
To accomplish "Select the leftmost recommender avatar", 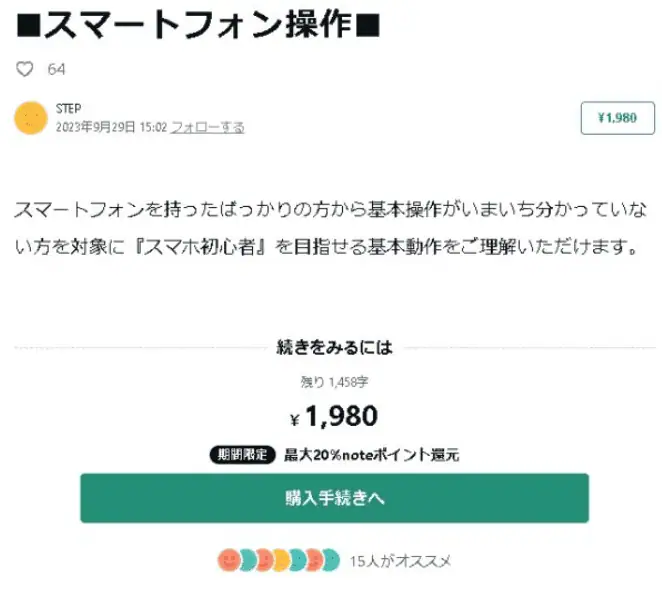I will 228,560.
